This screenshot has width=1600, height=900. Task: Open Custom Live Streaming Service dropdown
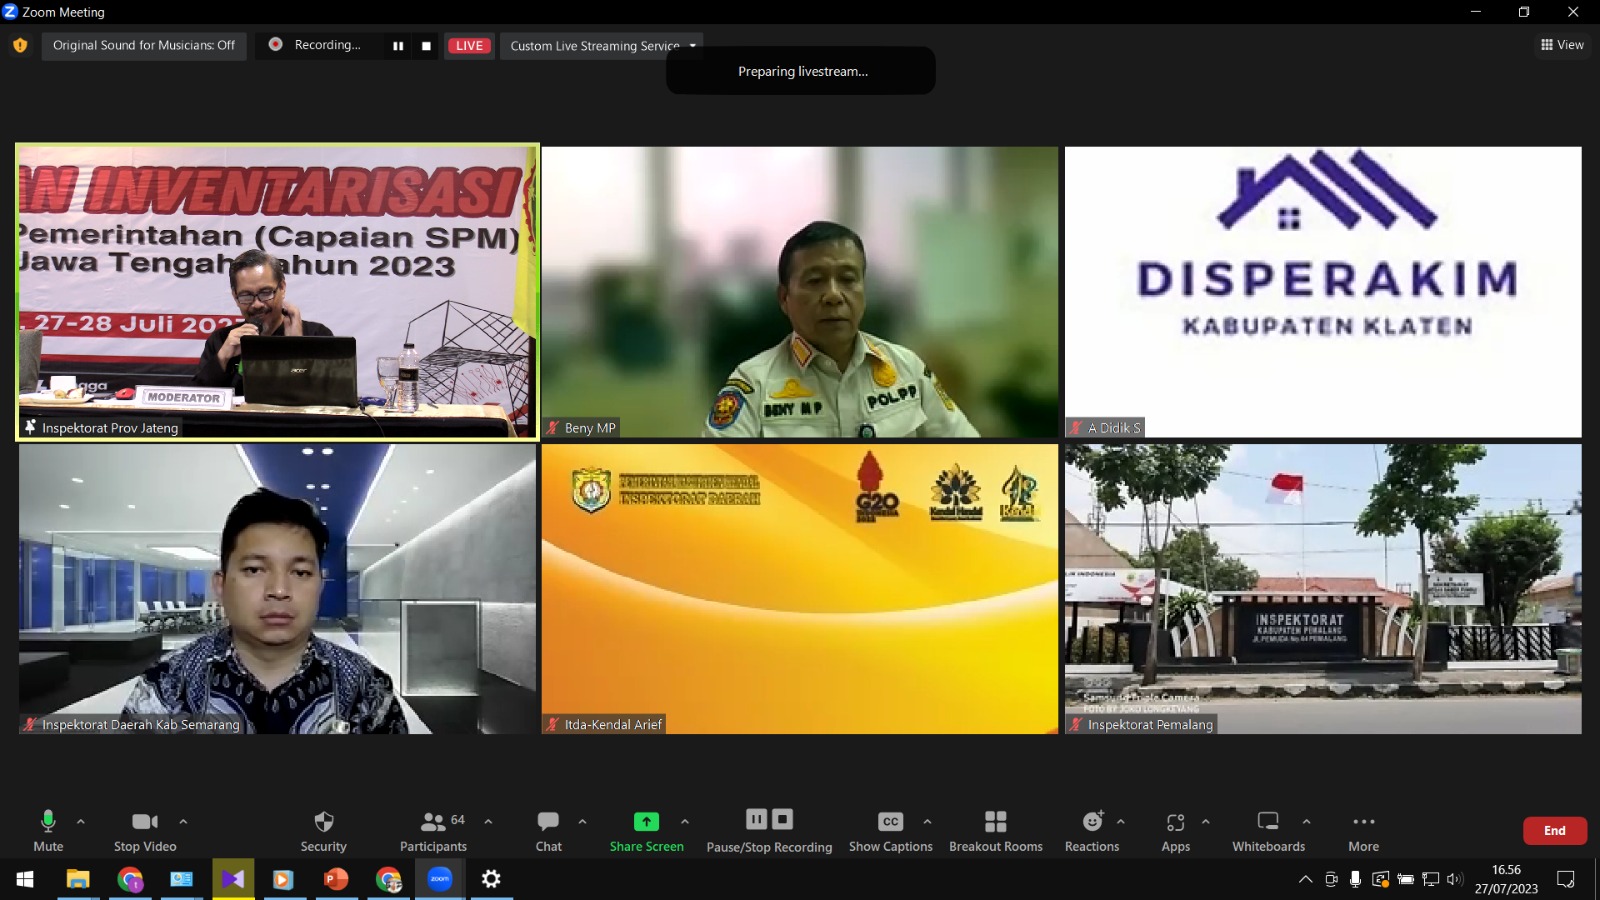coord(603,46)
